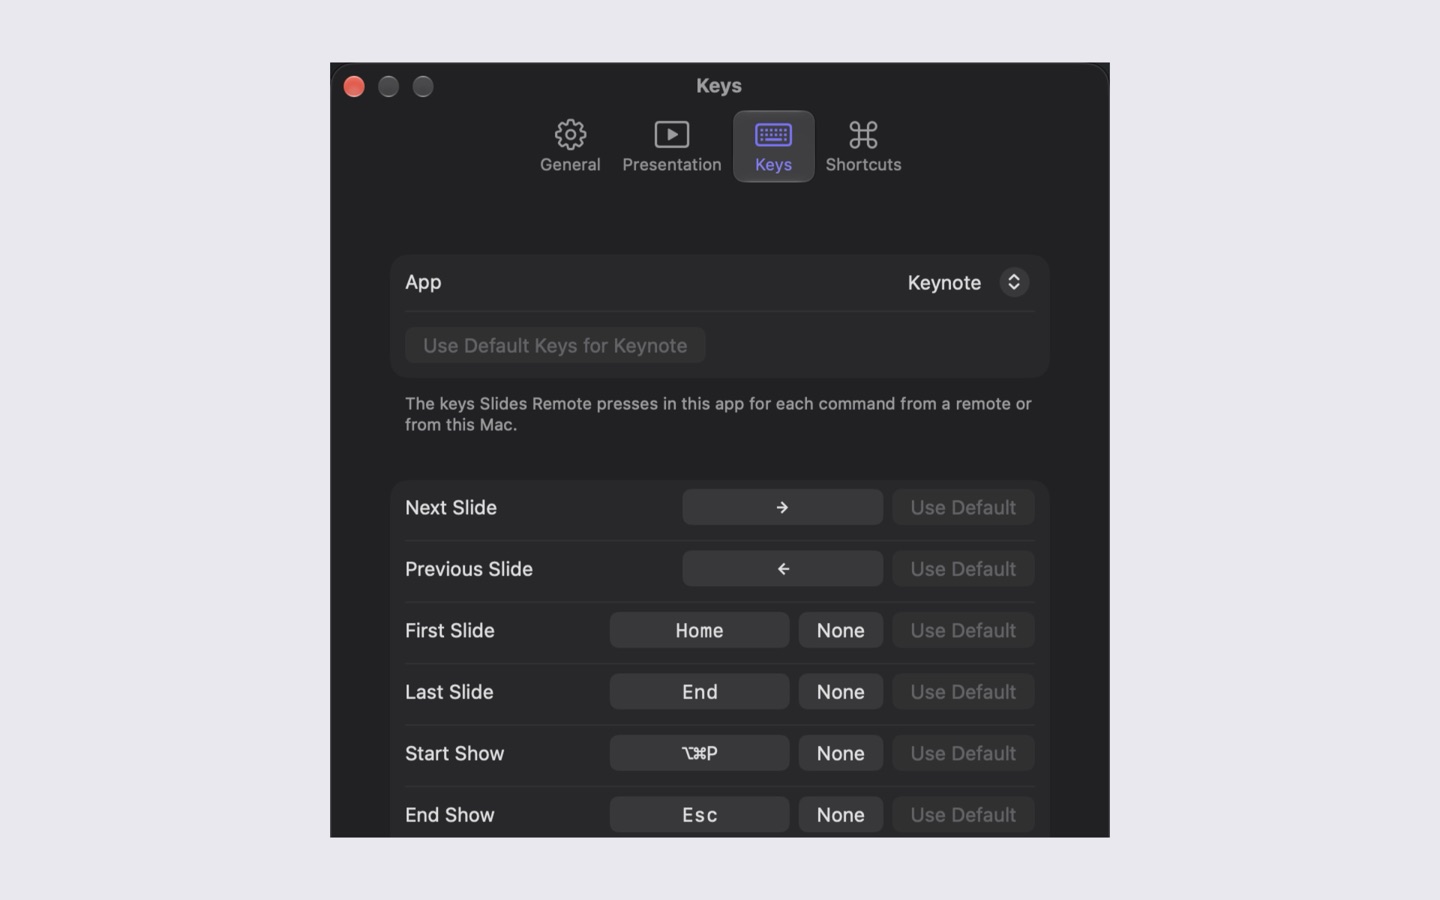Switch to the Presentation tab

(x=671, y=146)
